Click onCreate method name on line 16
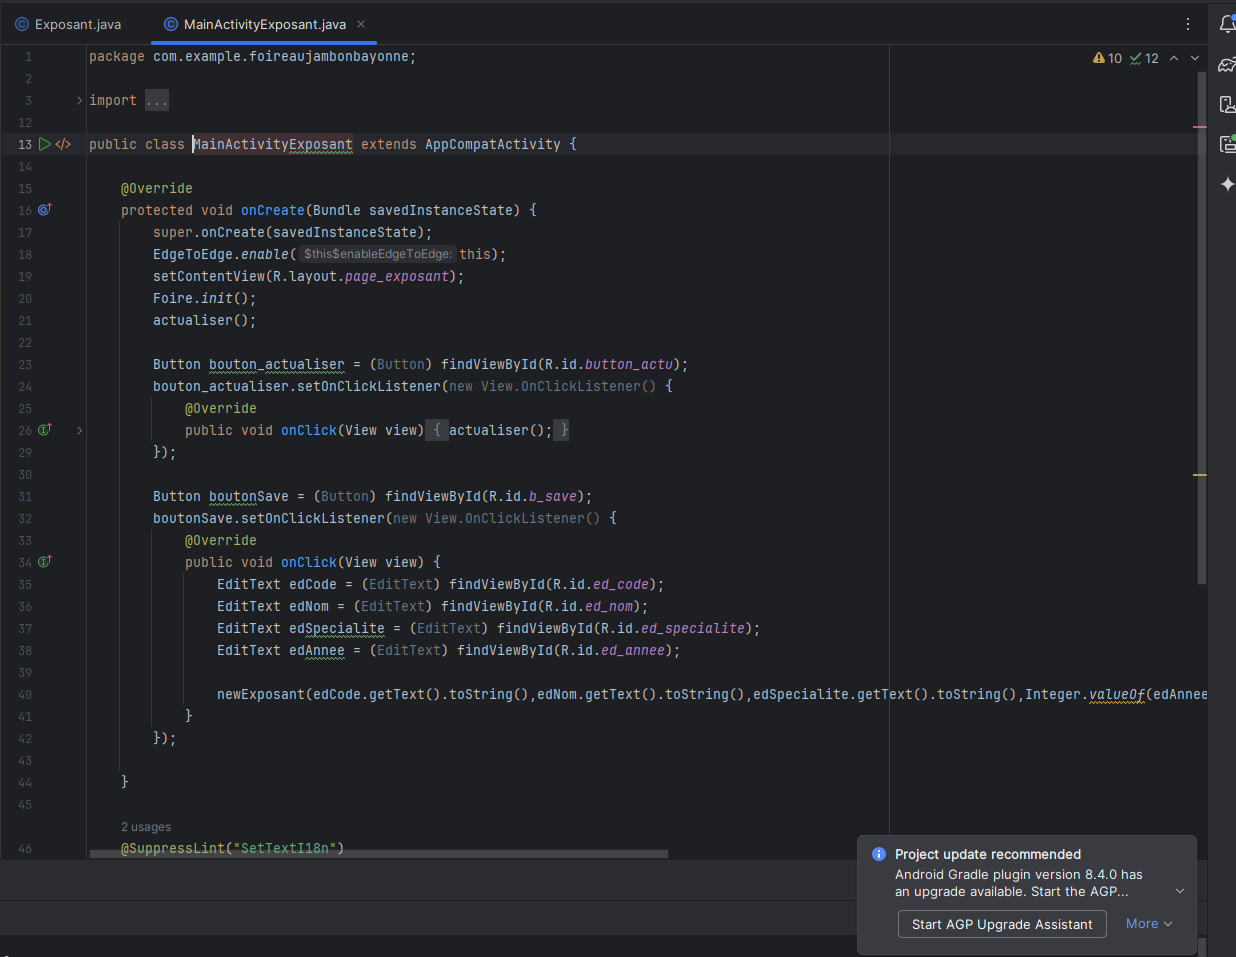 (x=273, y=210)
